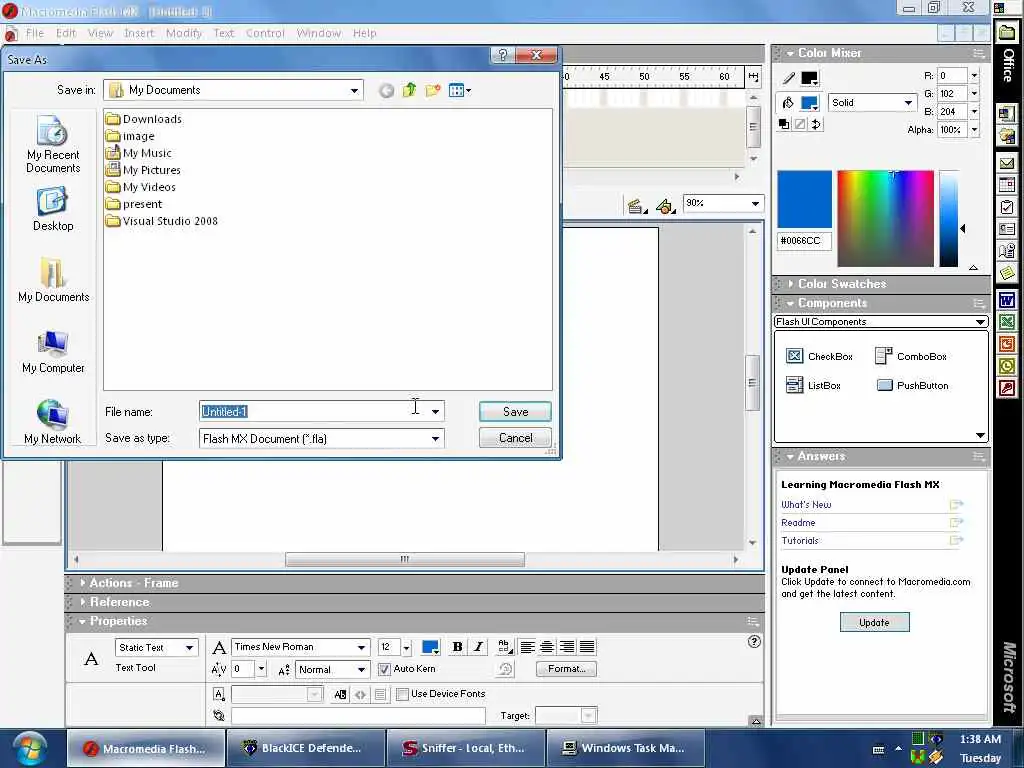Viewport: 1024px width, 768px height.
Task: Click the Properties panel help icon
Action: (754, 641)
